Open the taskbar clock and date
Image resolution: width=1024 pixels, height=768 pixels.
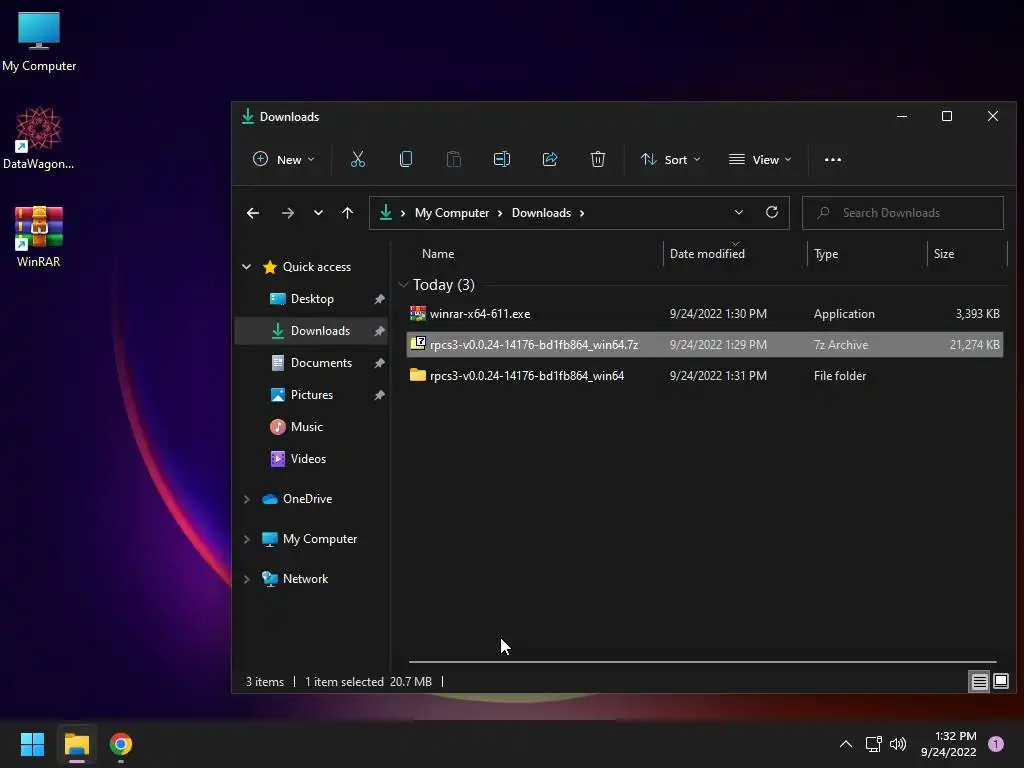(x=948, y=744)
